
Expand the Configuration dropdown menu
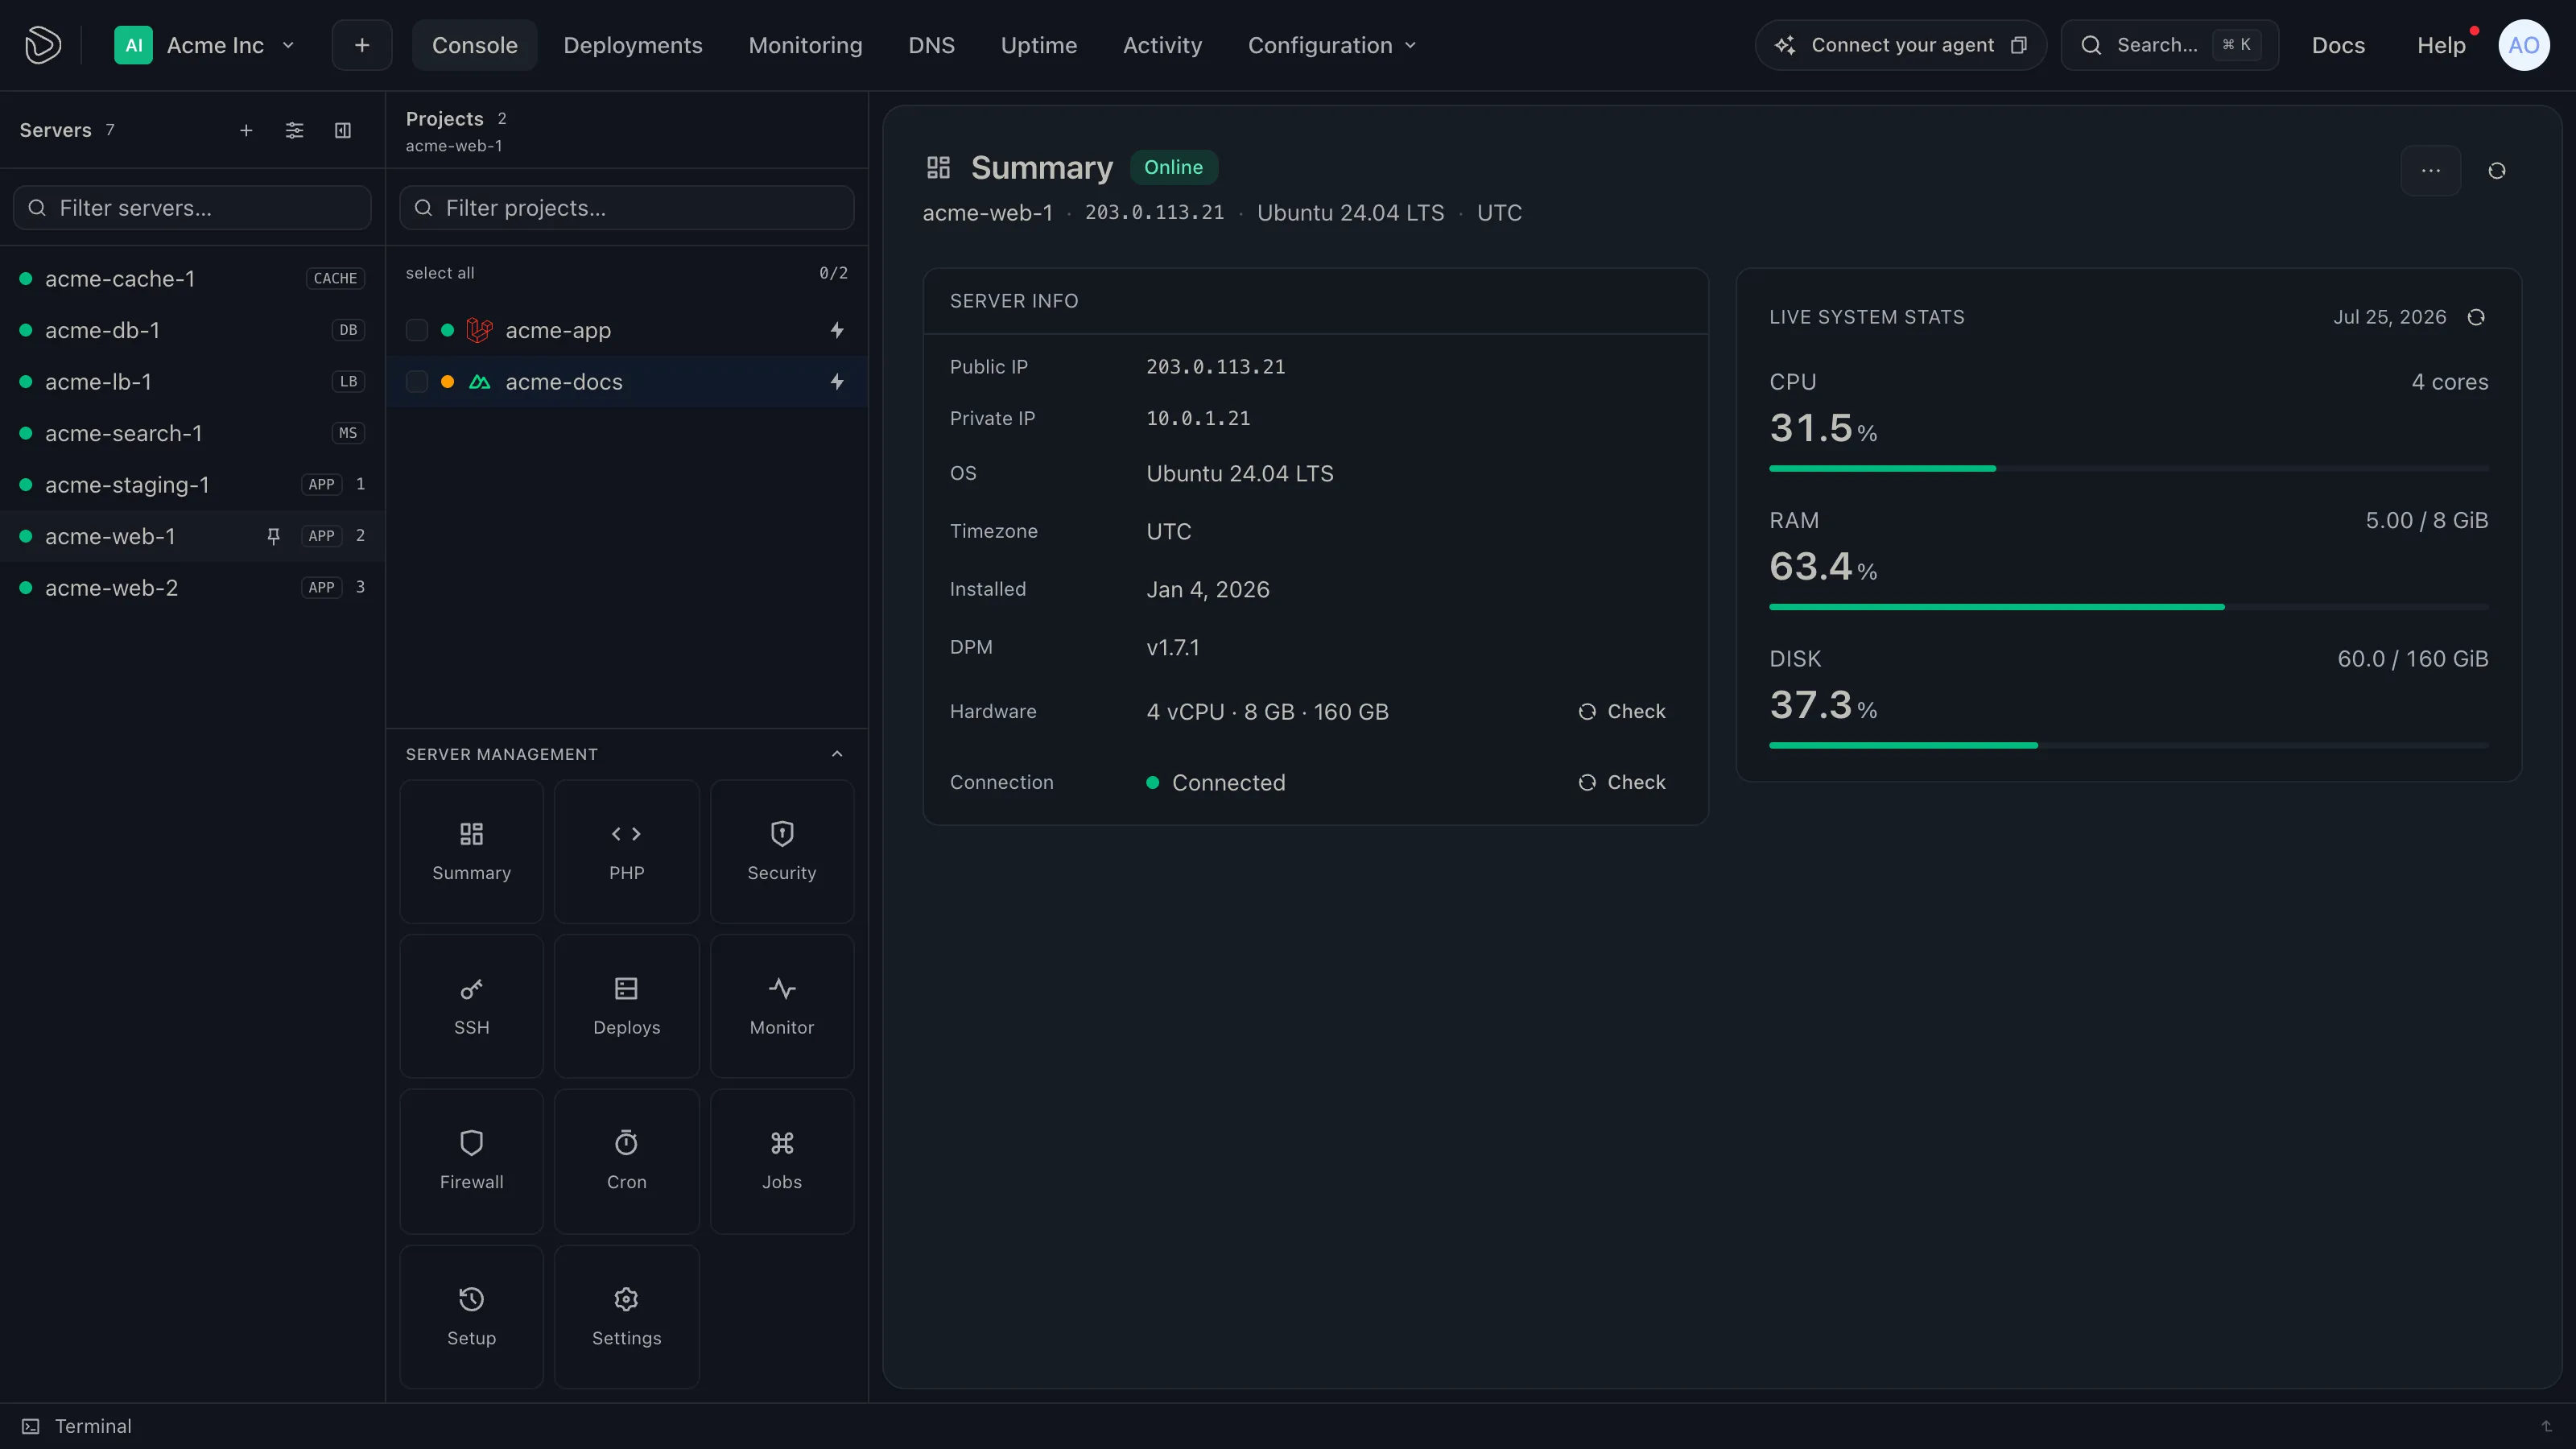[x=1332, y=45]
